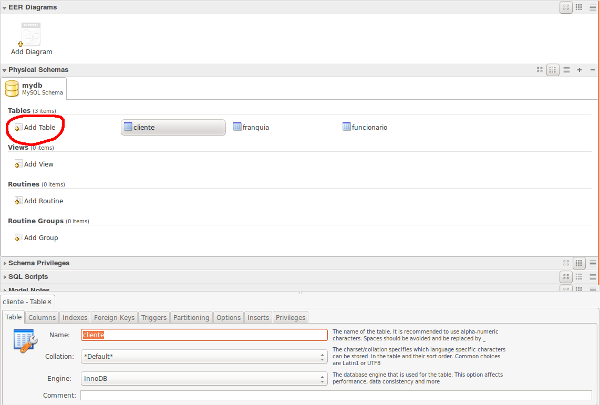Set SQL Scripts to small icons view
This screenshot has height=405, width=600.
(x=579, y=276)
